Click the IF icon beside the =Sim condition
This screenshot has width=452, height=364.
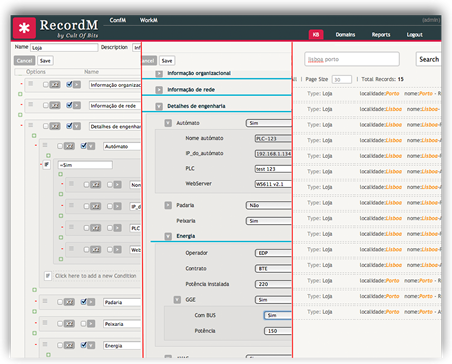[47, 165]
